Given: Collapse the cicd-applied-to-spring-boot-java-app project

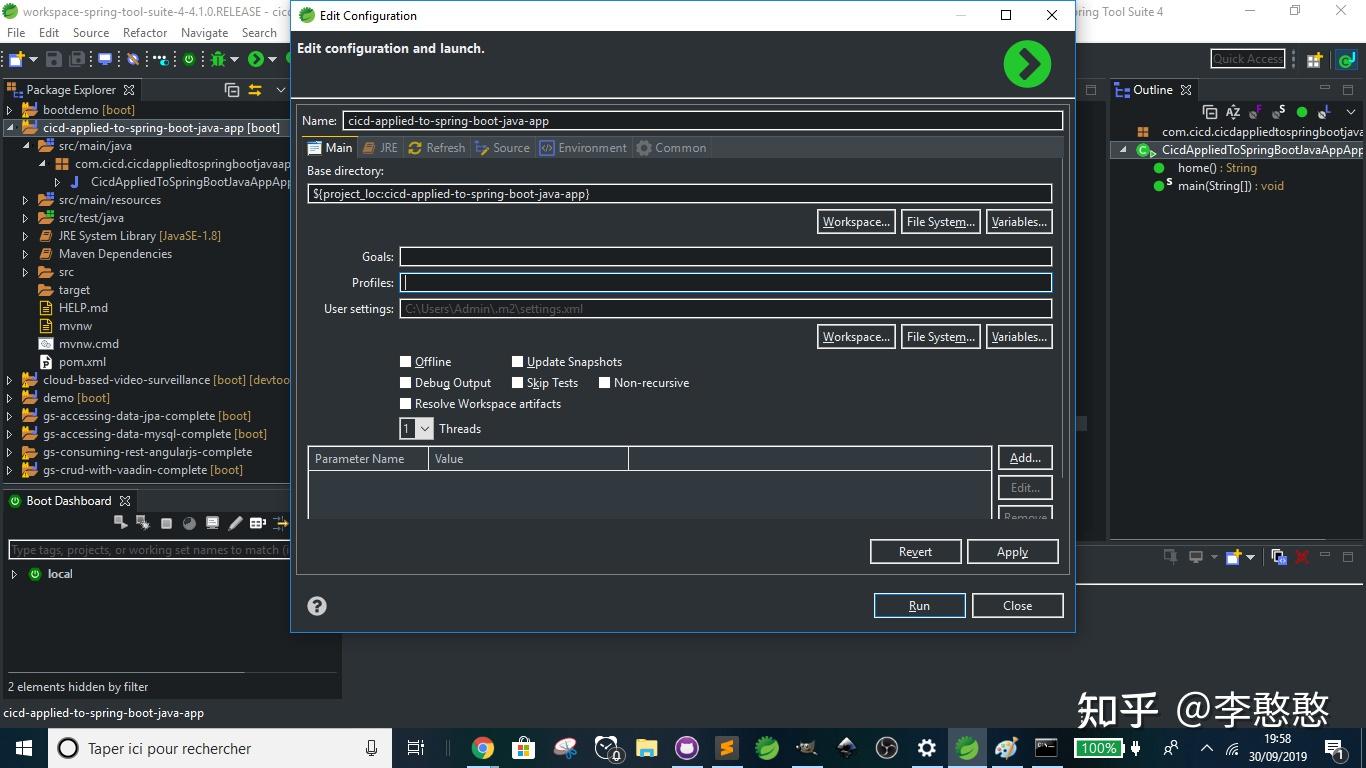Looking at the screenshot, I should pyautogui.click(x=9, y=127).
